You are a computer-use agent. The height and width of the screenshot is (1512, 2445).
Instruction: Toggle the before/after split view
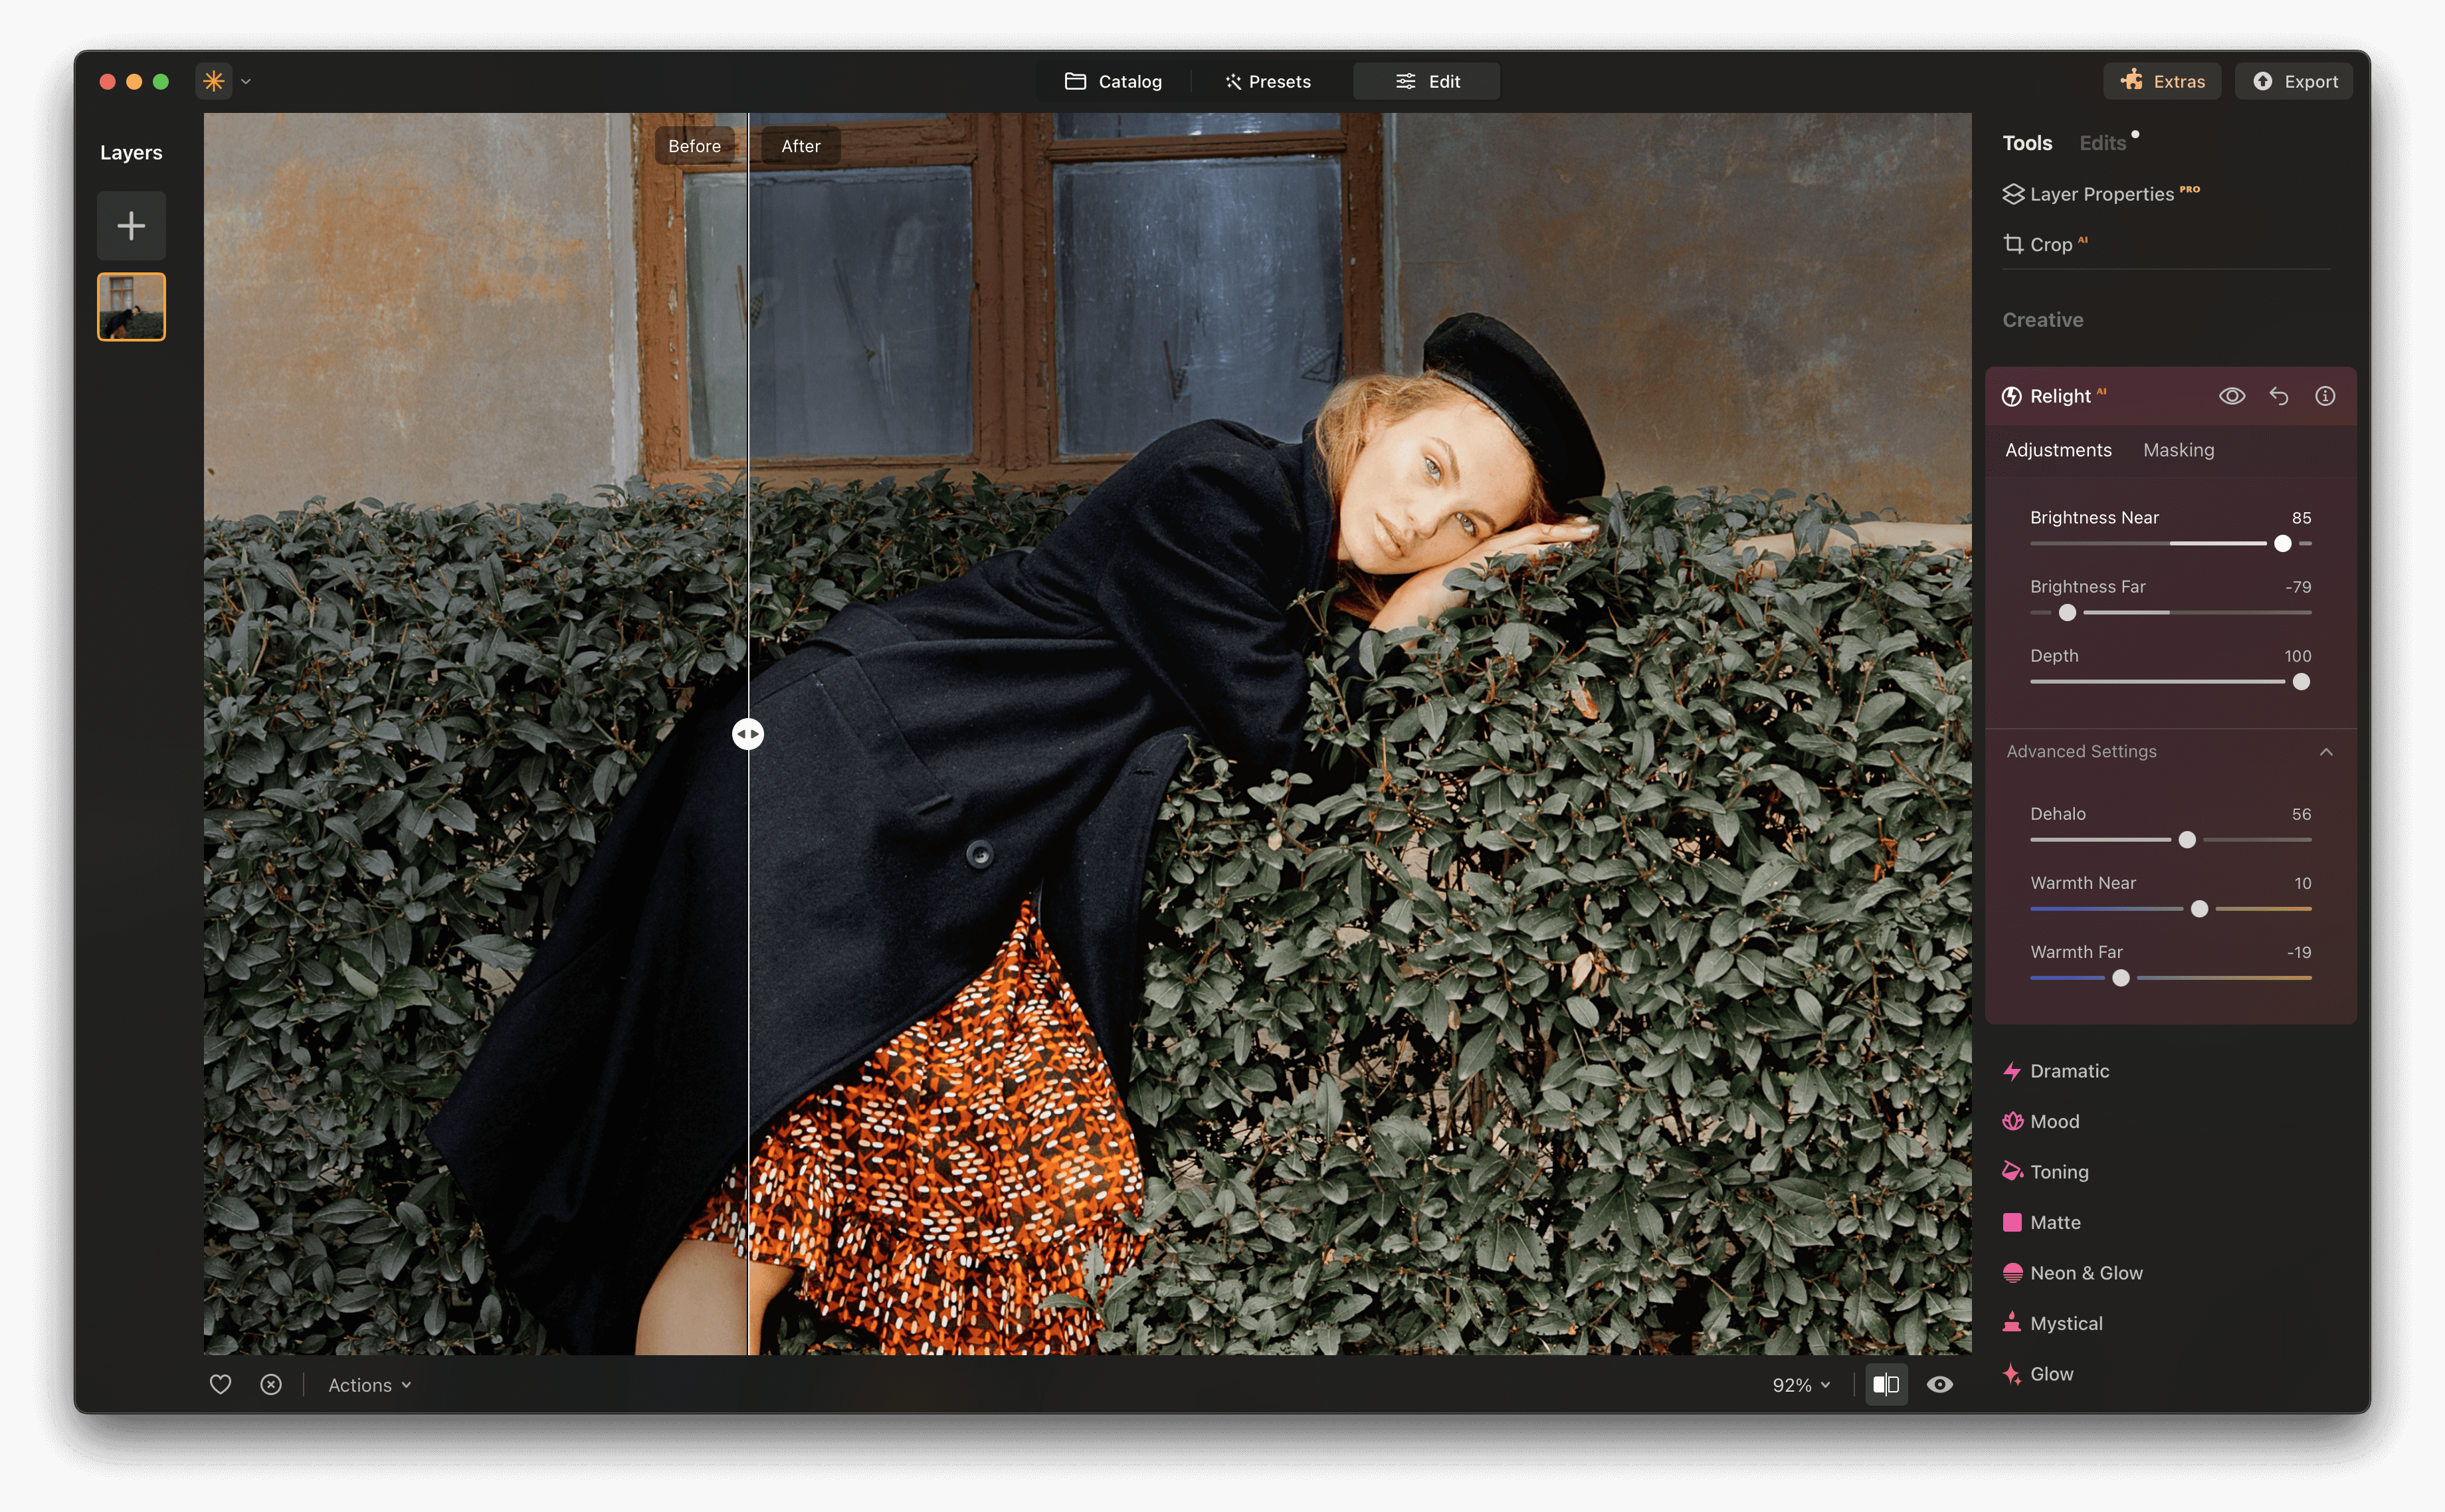click(1886, 1384)
